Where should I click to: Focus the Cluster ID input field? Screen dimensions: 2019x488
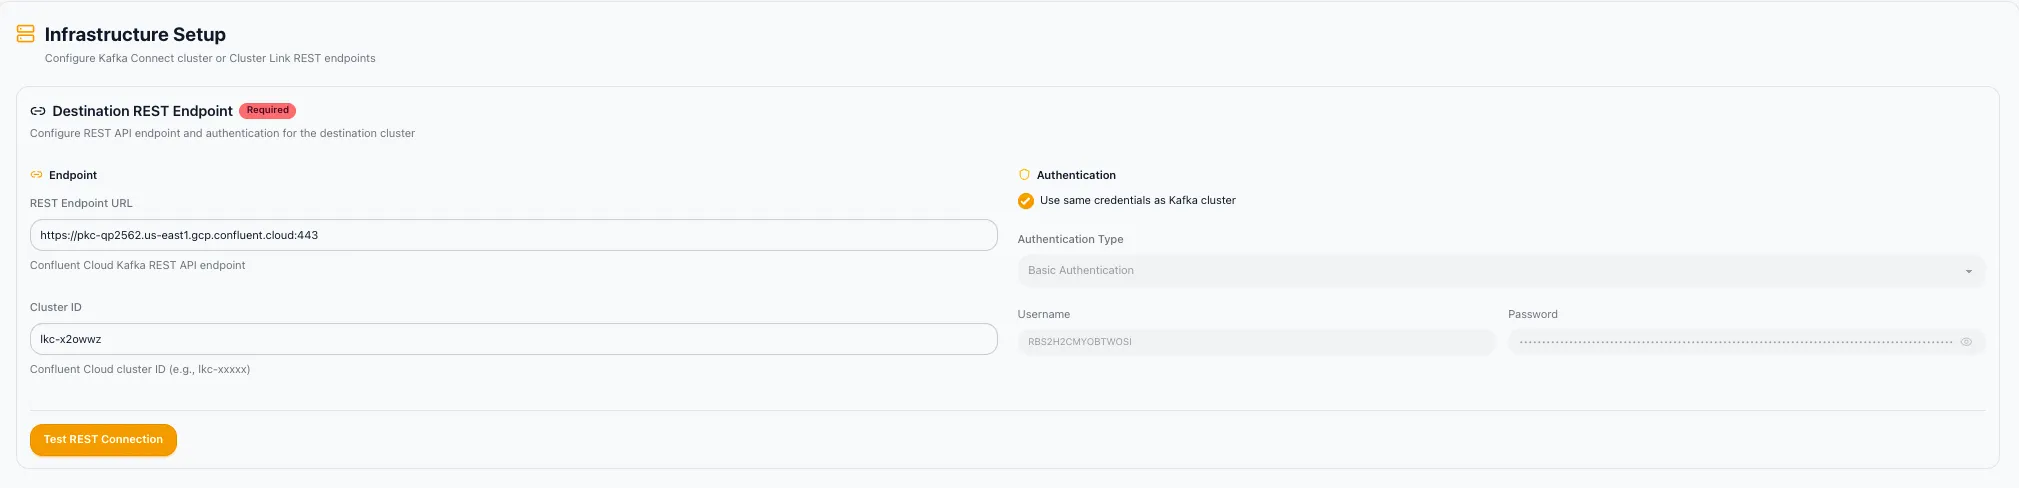[514, 339]
